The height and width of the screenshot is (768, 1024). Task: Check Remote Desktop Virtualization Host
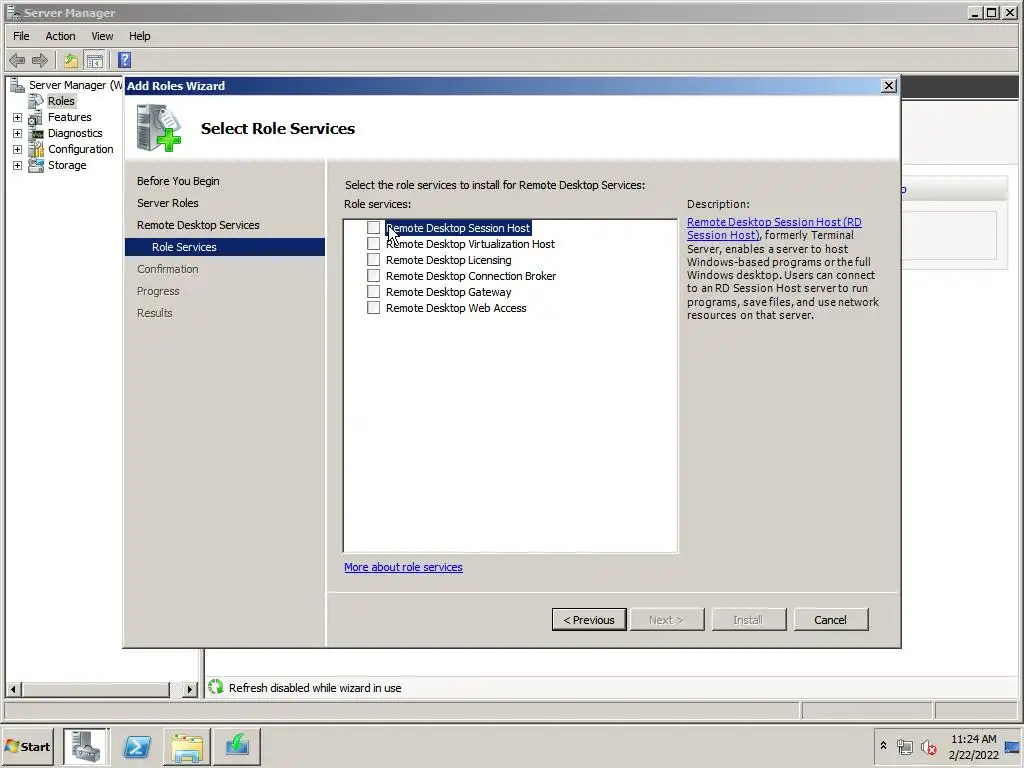coord(374,244)
